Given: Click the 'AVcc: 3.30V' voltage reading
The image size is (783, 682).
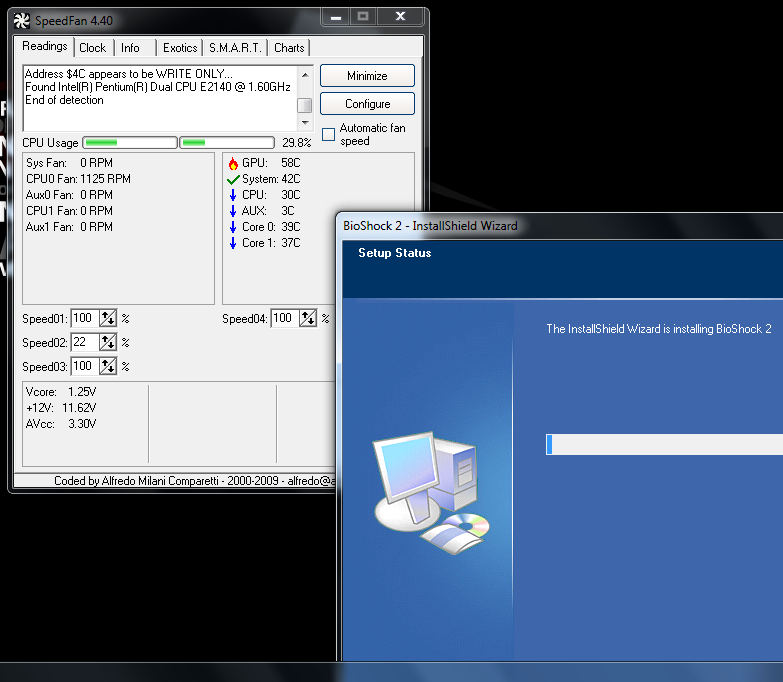Looking at the screenshot, I should (61, 424).
